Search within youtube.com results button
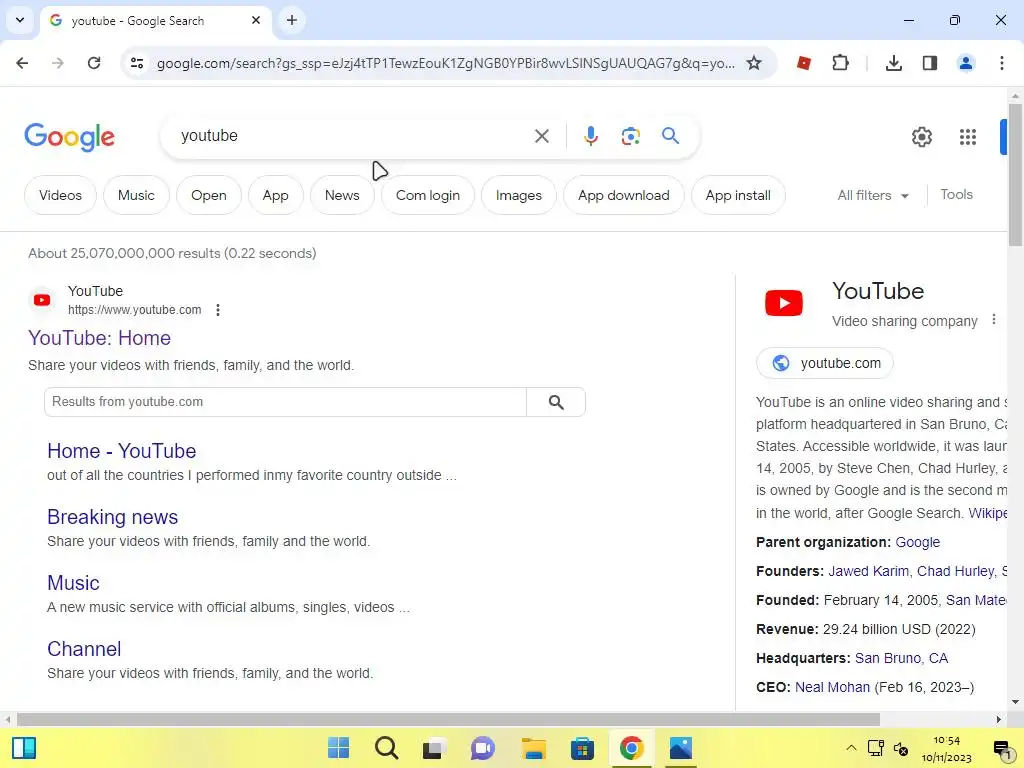This screenshot has width=1024, height=768. [x=556, y=402]
